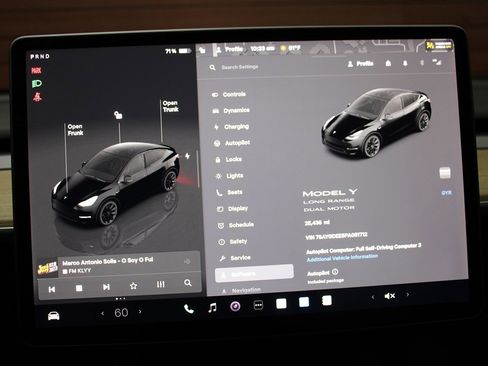488x366 pixels.
Task: Open the Phone app in bottom bar
Action: 189,309
